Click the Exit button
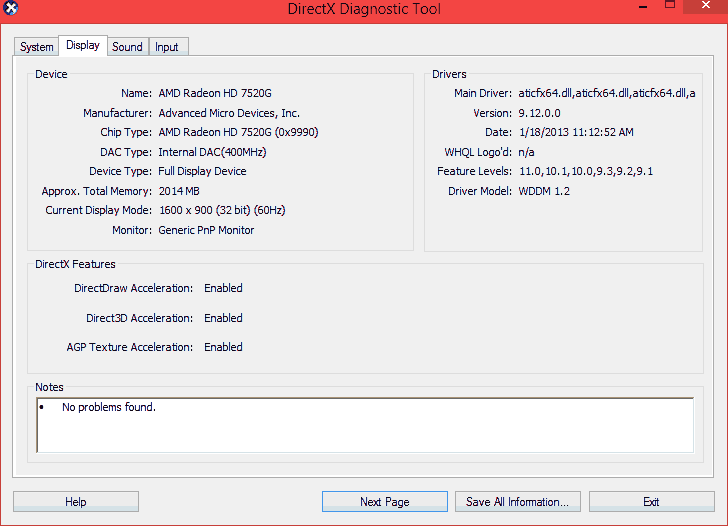Screen dimensions: 728x526 coord(651,502)
